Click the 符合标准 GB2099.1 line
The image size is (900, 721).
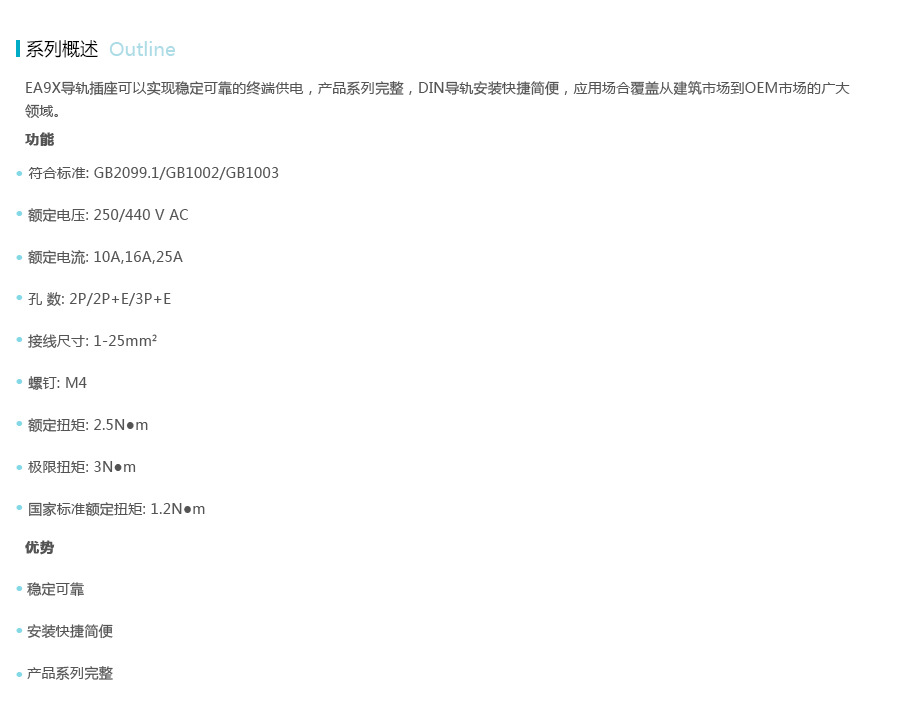(x=153, y=173)
